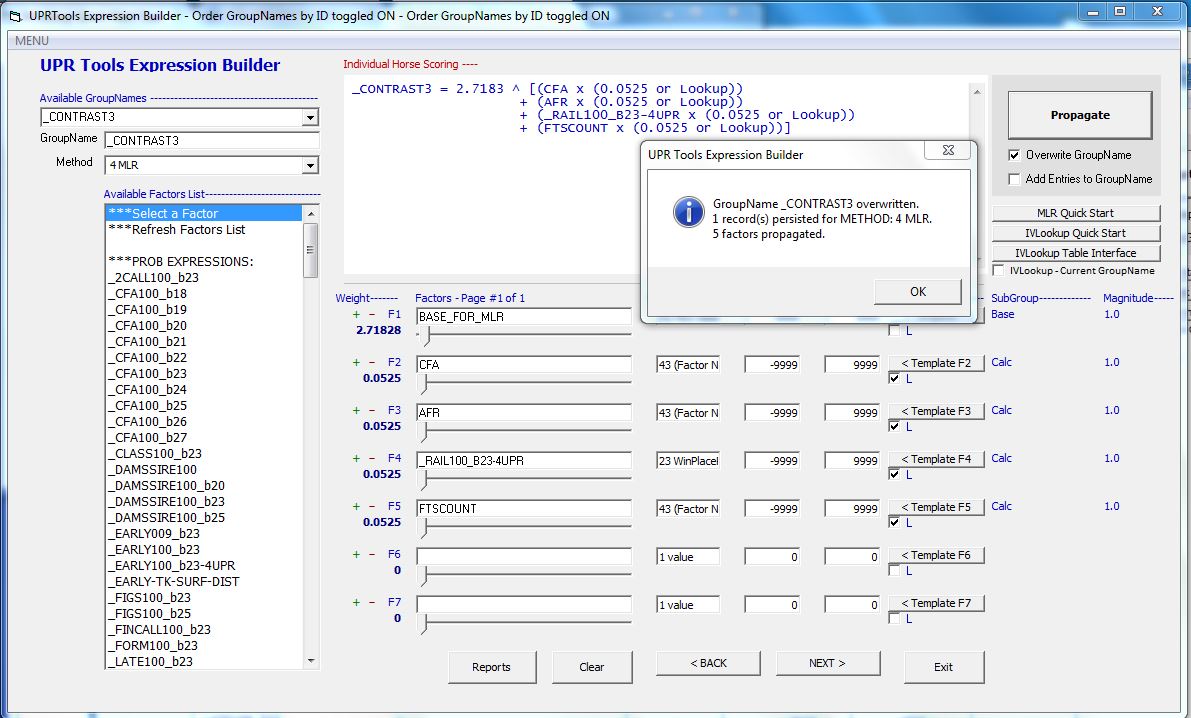
Task: Click plus weight icon for F4
Action: [x=356, y=458]
